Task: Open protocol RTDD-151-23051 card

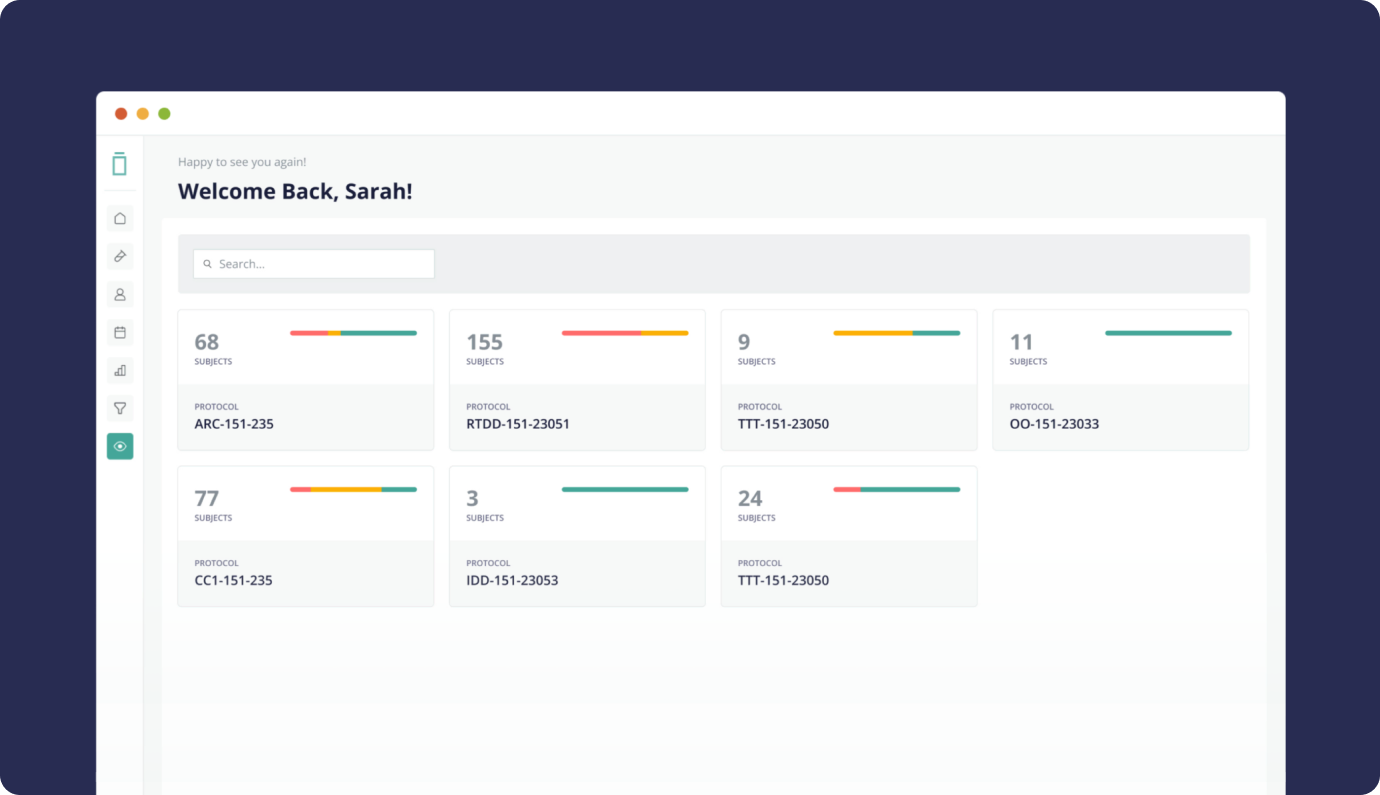Action: 577,417
